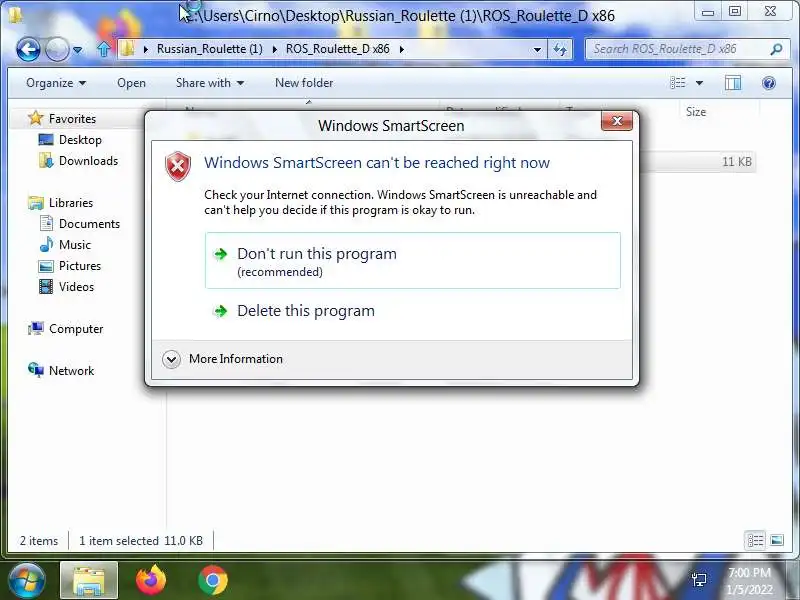This screenshot has height=600, width=800.
Task: Launch Firefox from the taskbar
Action: [151, 580]
